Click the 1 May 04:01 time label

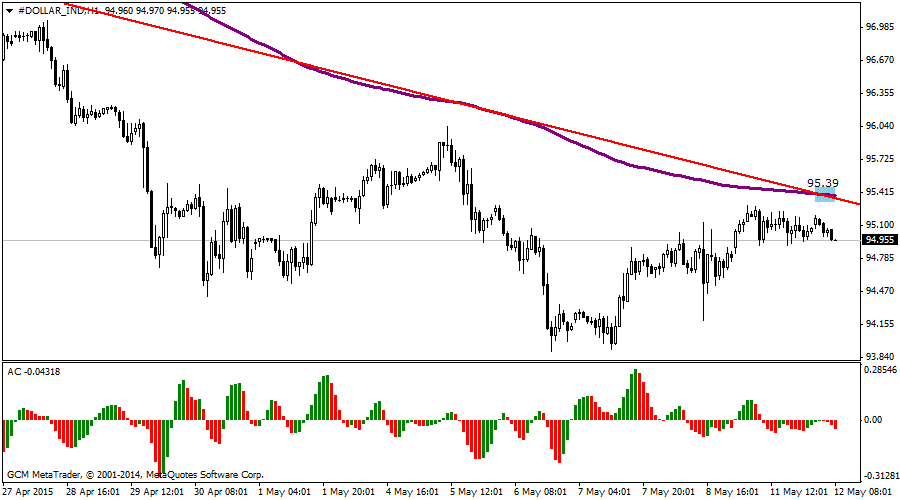click(287, 492)
